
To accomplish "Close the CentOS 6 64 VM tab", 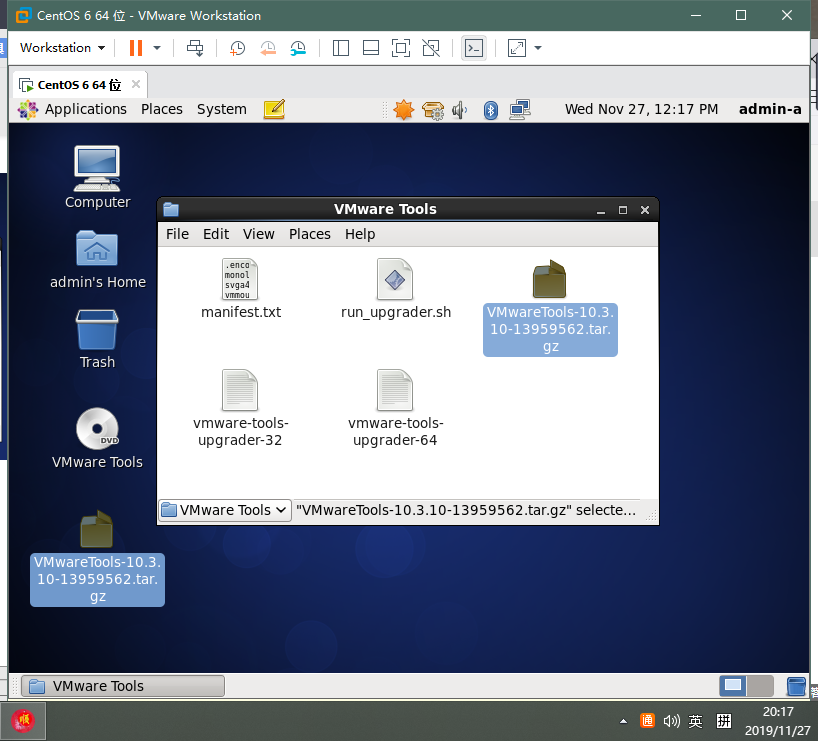I will 136,84.
